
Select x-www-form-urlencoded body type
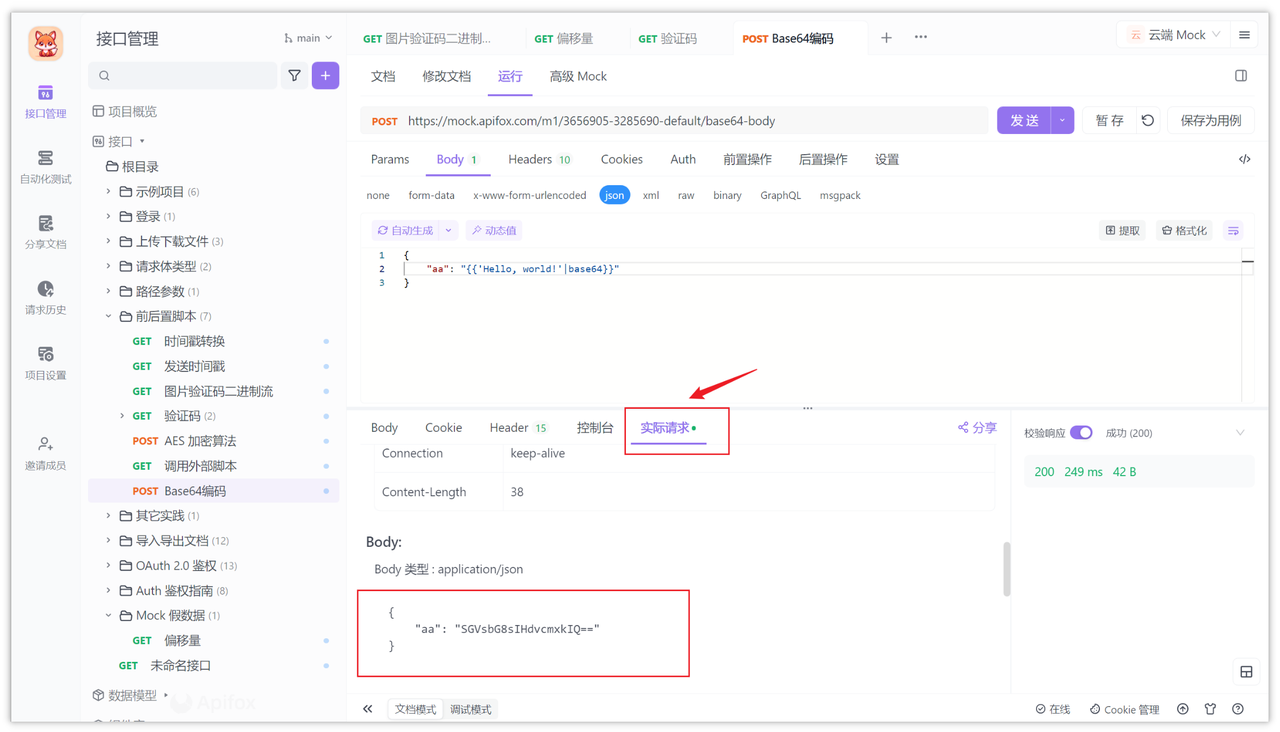click(530, 196)
